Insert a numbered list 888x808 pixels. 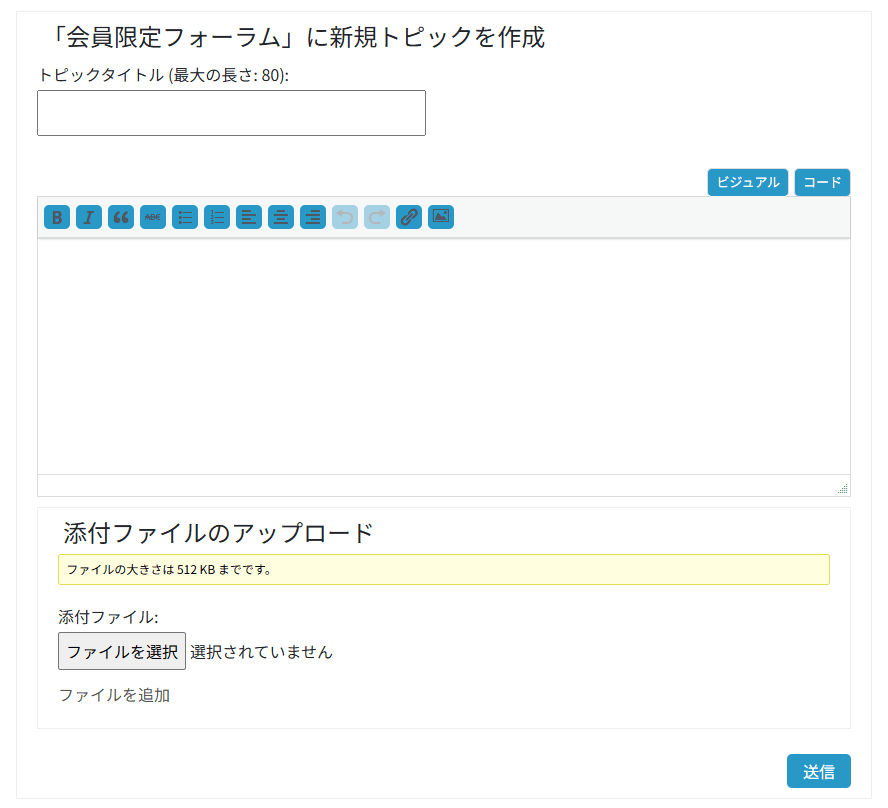pyautogui.click(x=217, y=217)
